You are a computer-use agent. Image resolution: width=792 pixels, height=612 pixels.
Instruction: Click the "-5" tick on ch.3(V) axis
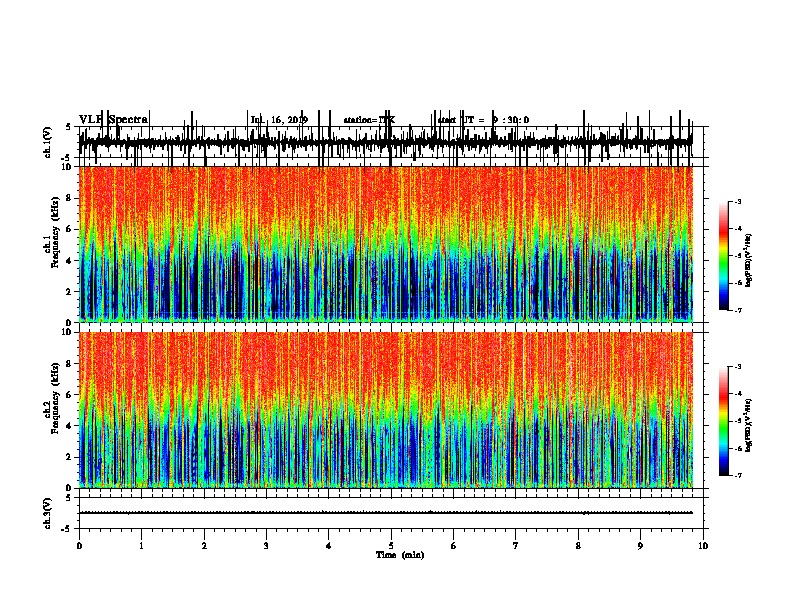(x=68, y=529)
